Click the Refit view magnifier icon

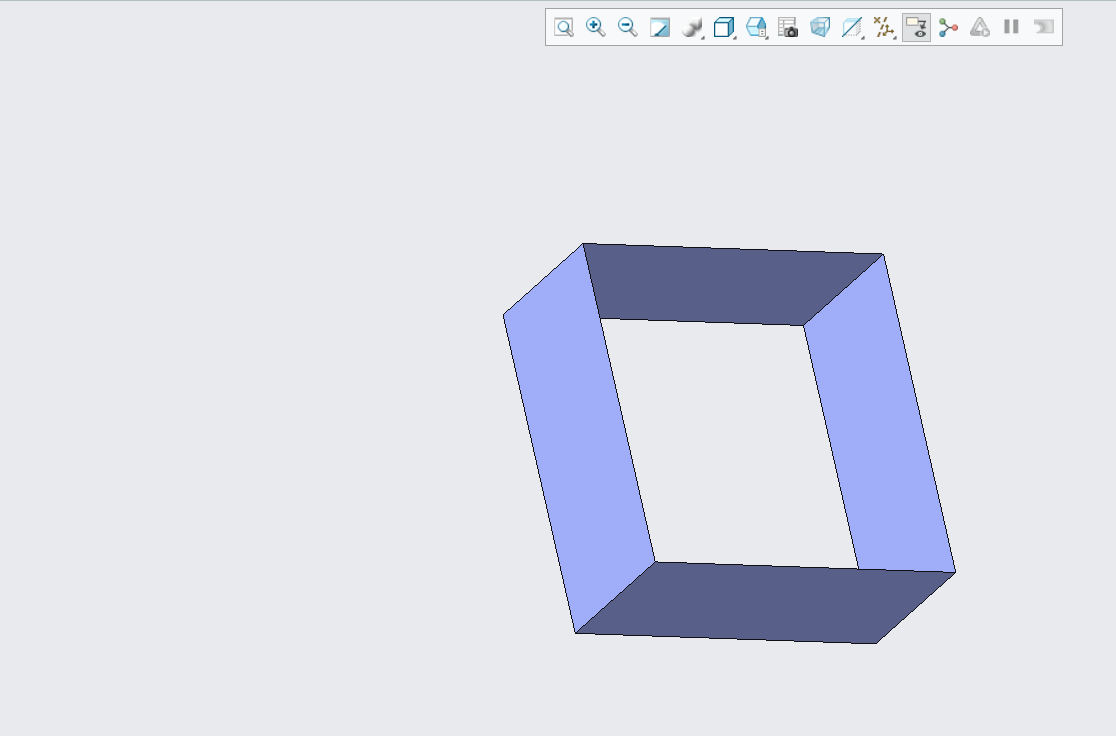click(564, 27)
